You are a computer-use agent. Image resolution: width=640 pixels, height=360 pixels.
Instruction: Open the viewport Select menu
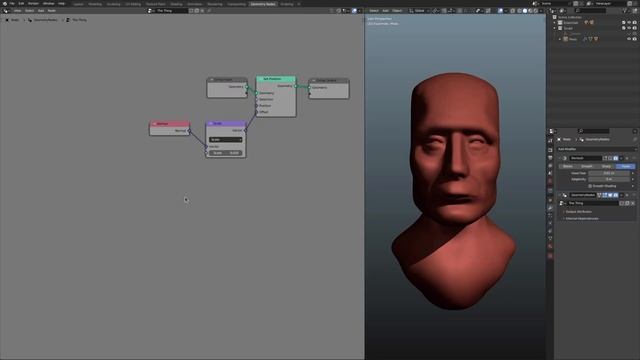(x=374, y=11)
